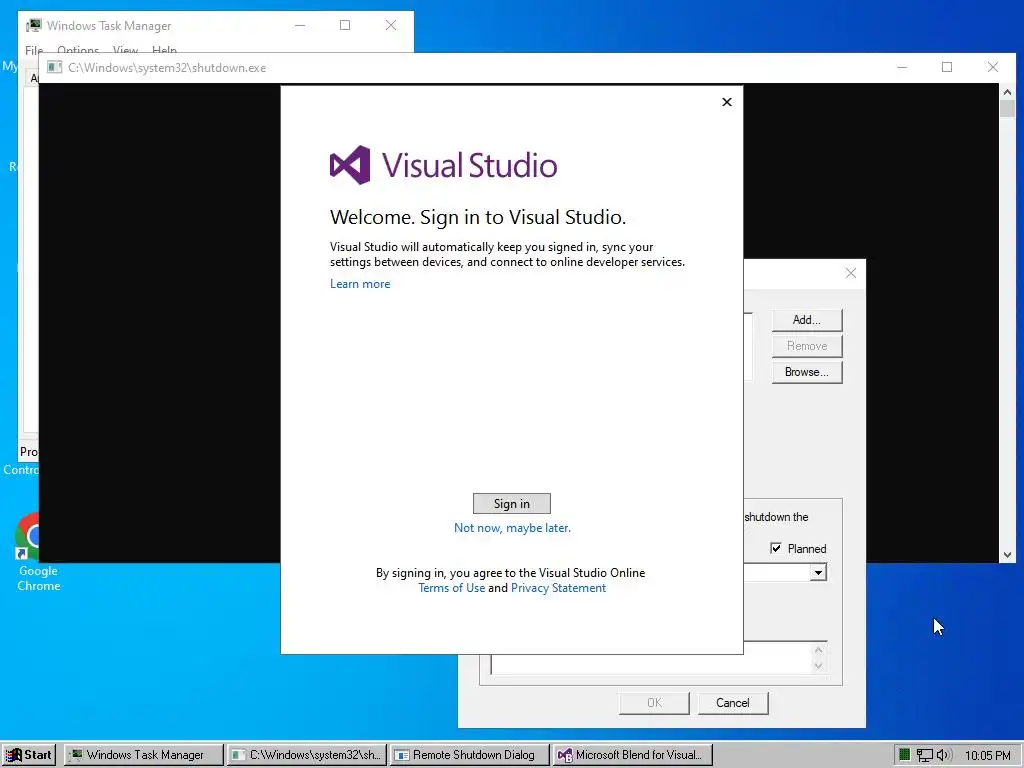Toggle the Planned checkbox
Screen dimensions: 1024x768
[776, 549]
